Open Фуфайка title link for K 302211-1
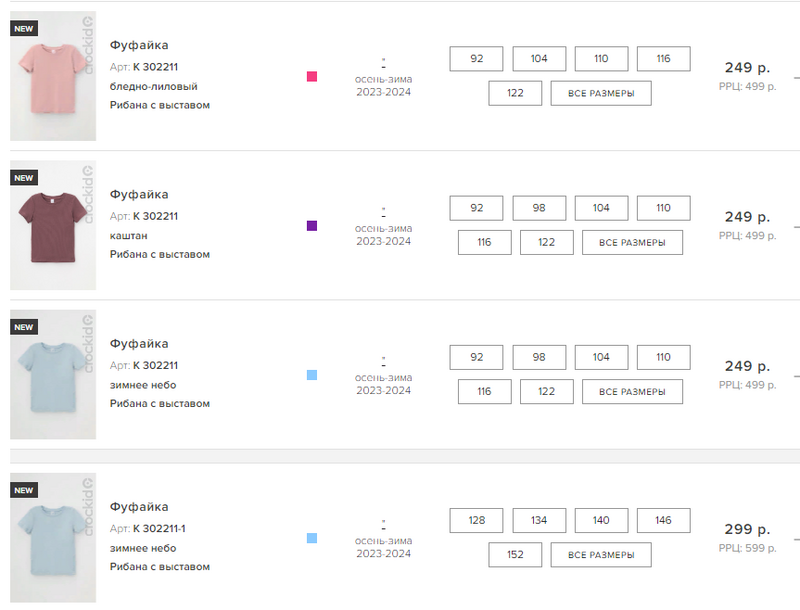The height and width of the screenshot is (610, 800). point(139,506)
